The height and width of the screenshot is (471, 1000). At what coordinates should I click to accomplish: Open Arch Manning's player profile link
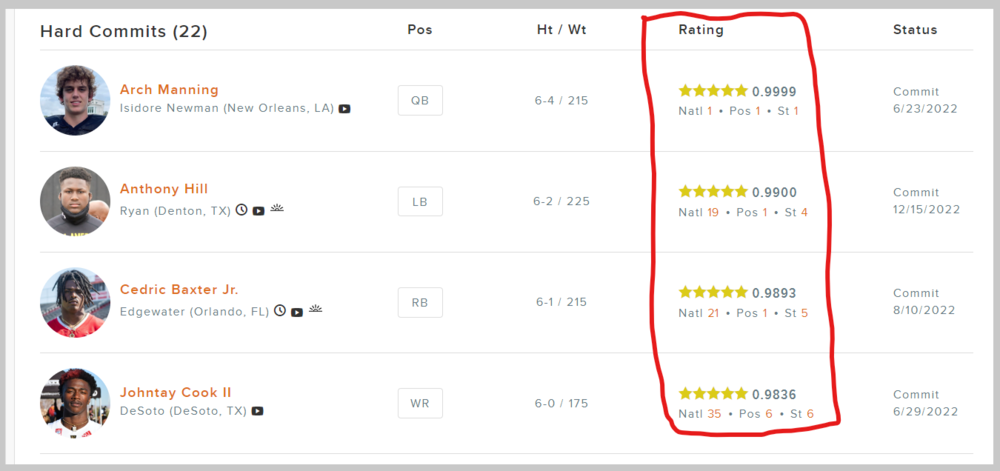tap(169, 89)
